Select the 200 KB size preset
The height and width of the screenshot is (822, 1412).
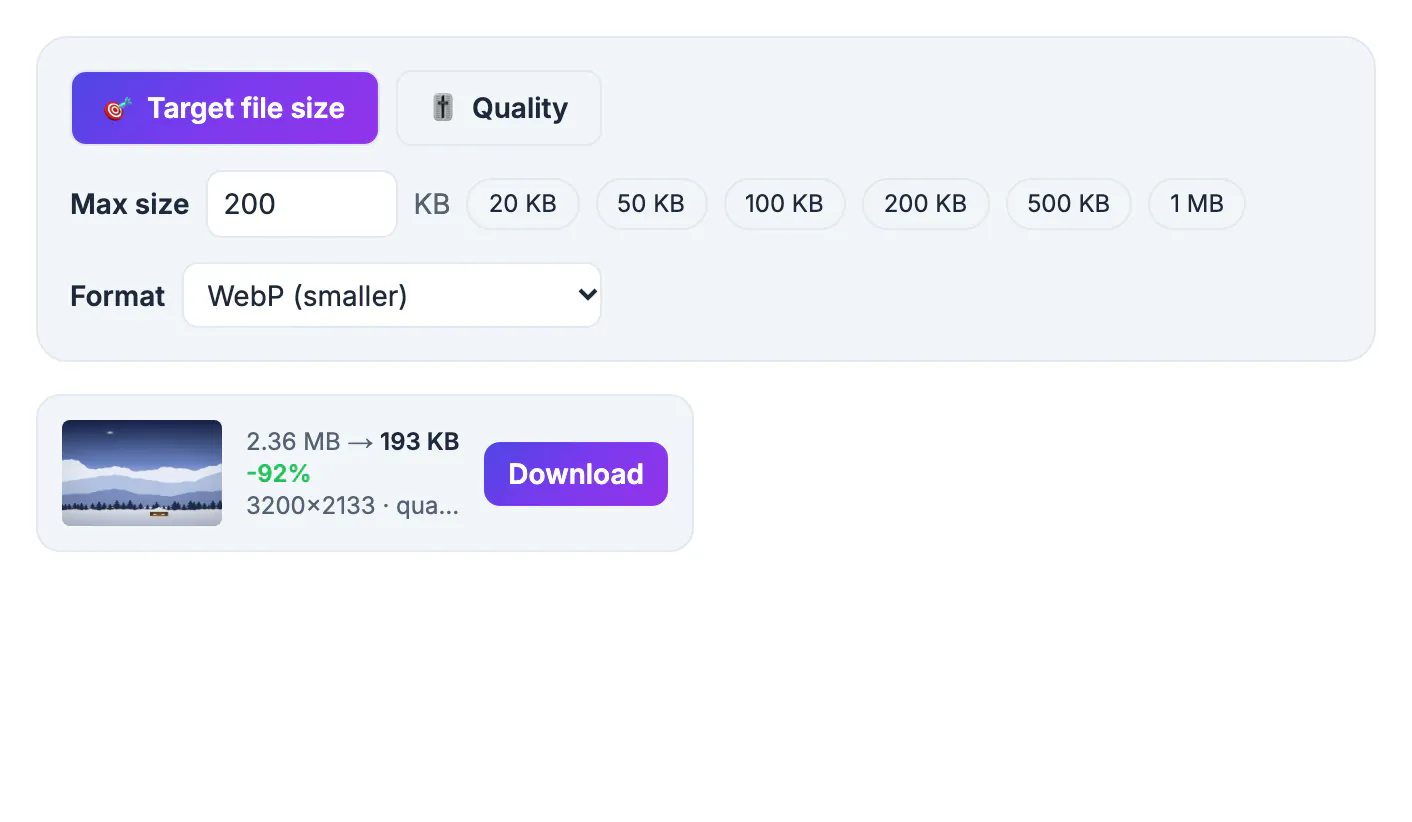[x=925, y=204]
